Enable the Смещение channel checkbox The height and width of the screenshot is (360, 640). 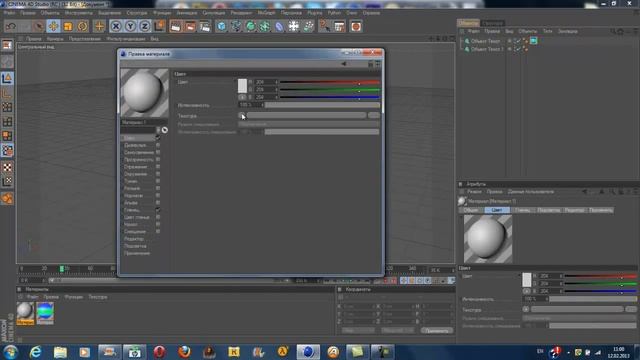click(x=158, y=231)
